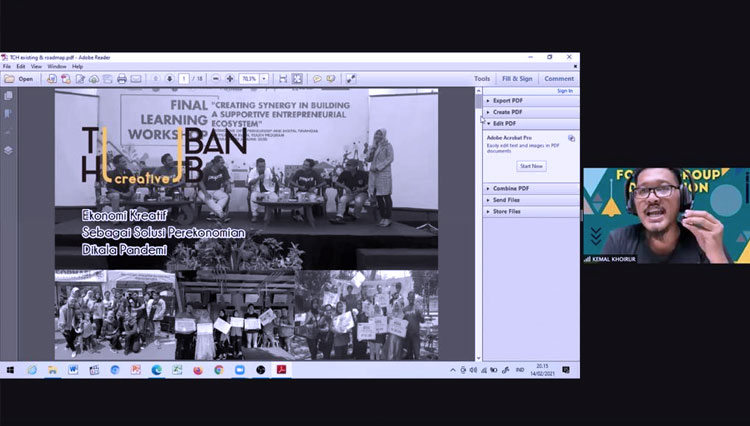This screenshot has height=426, width=750.
Task: Switch to the Fill & Sign pane
Action: click(517, 79)
